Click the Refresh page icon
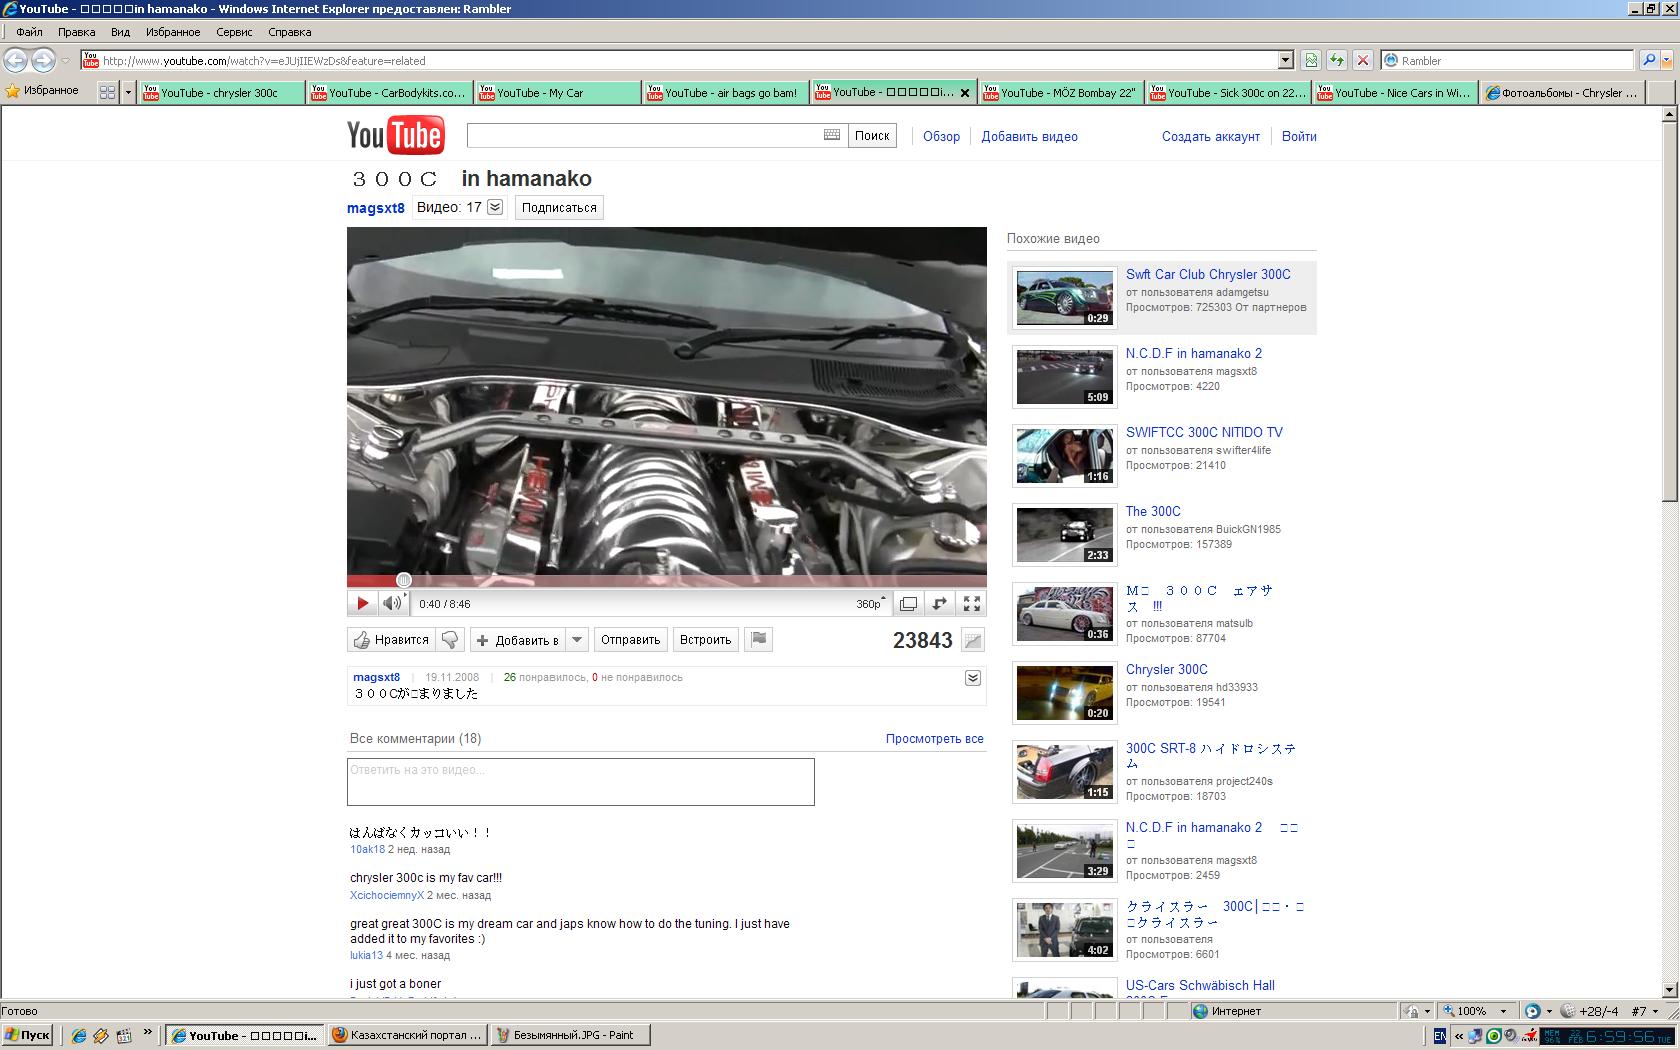 1337,61
